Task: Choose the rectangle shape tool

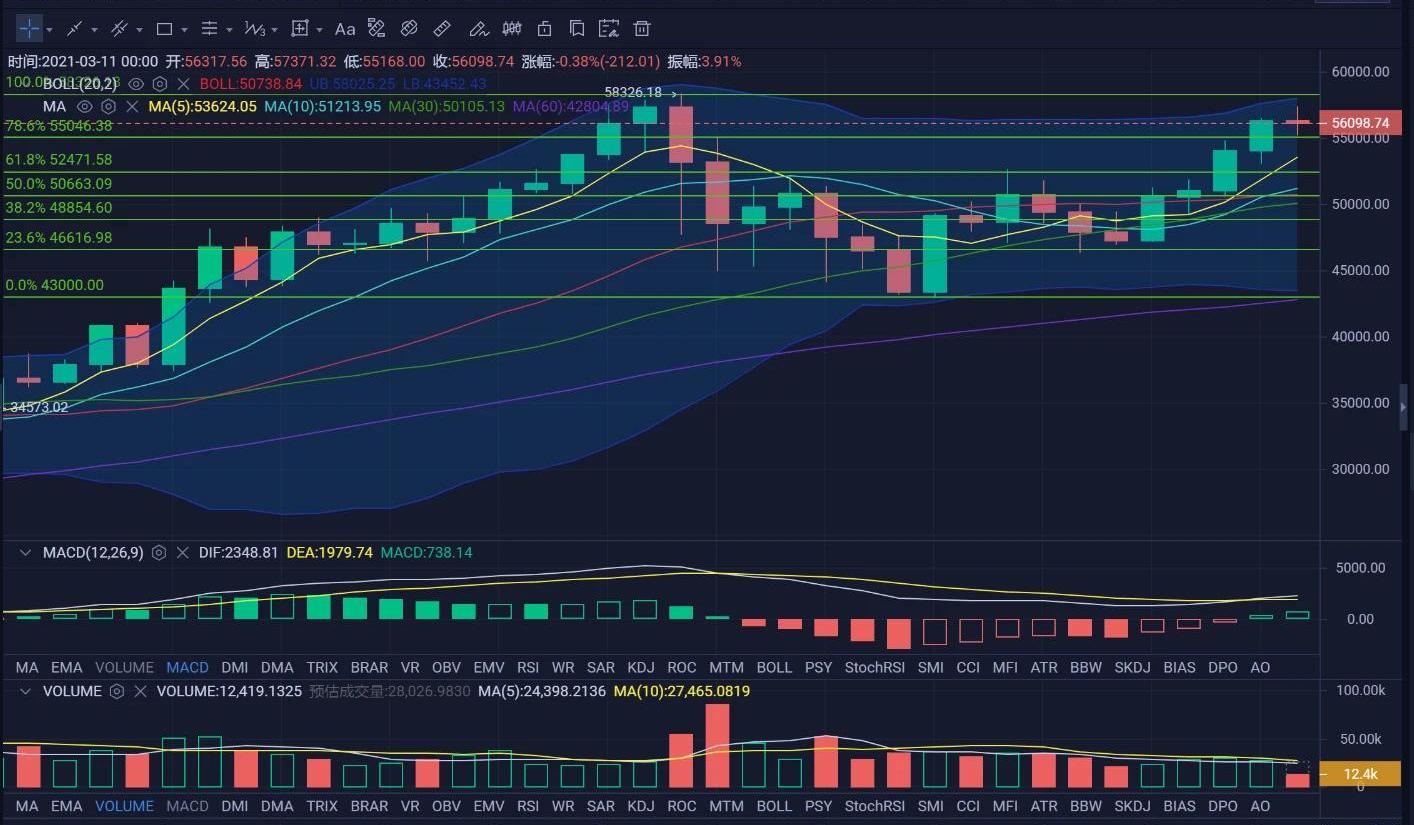Action: [165, 29]
